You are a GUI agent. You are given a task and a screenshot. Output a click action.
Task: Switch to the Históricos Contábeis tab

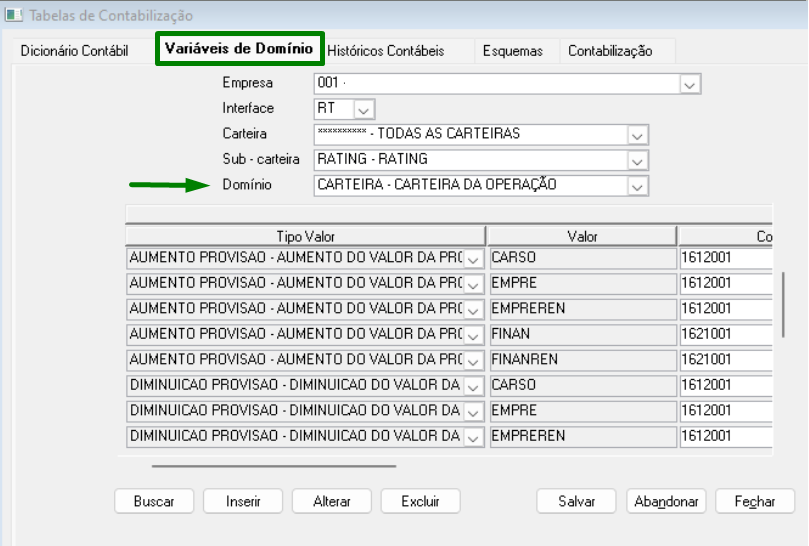pyautogui.click(x=385, y=51)
